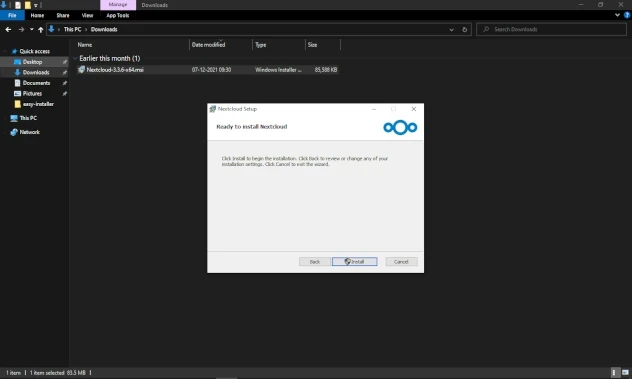Open Network in the sidebar

[x=29, y=132]
